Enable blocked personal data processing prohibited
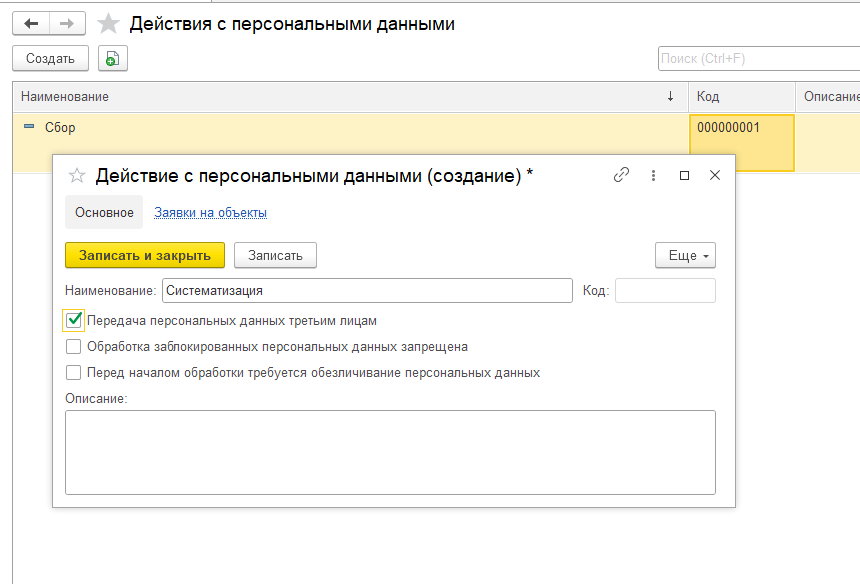This screenshot has height=584, width=860. (x=73, y=347)
